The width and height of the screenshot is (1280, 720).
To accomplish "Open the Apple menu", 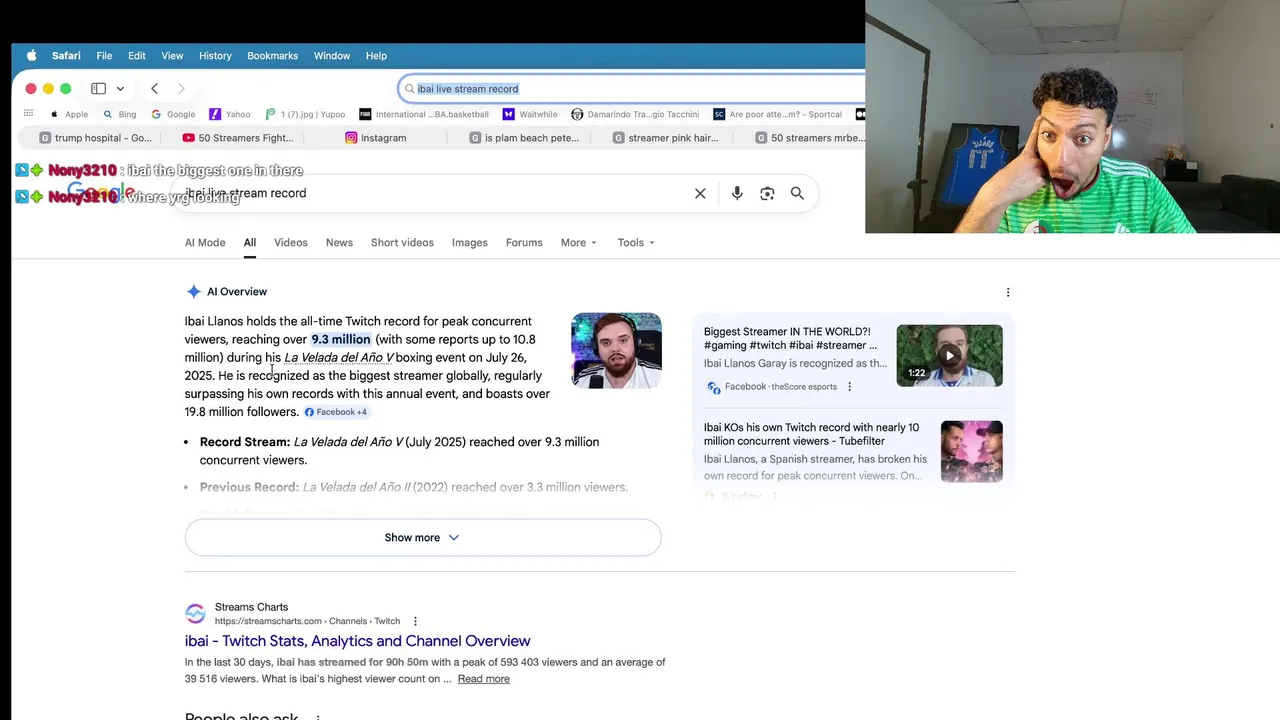I will (31, 56).
